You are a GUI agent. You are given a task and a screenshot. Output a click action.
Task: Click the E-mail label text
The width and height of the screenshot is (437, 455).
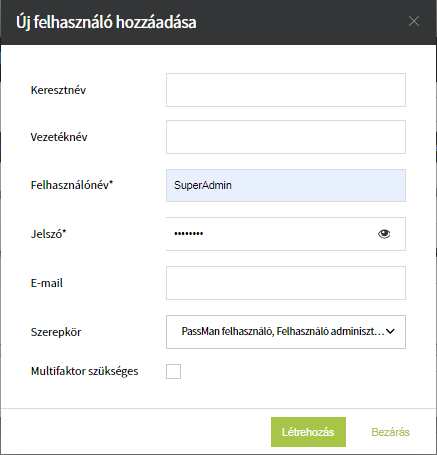tap(47, 283)
